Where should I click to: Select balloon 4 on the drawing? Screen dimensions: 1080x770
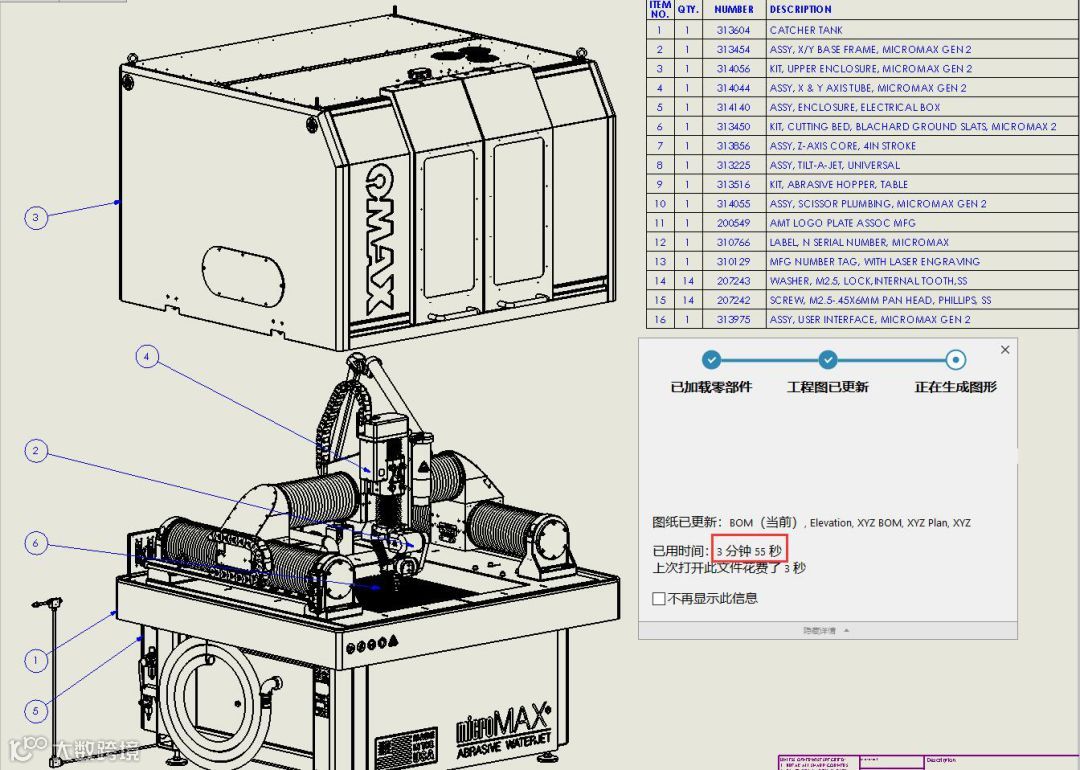147,357
